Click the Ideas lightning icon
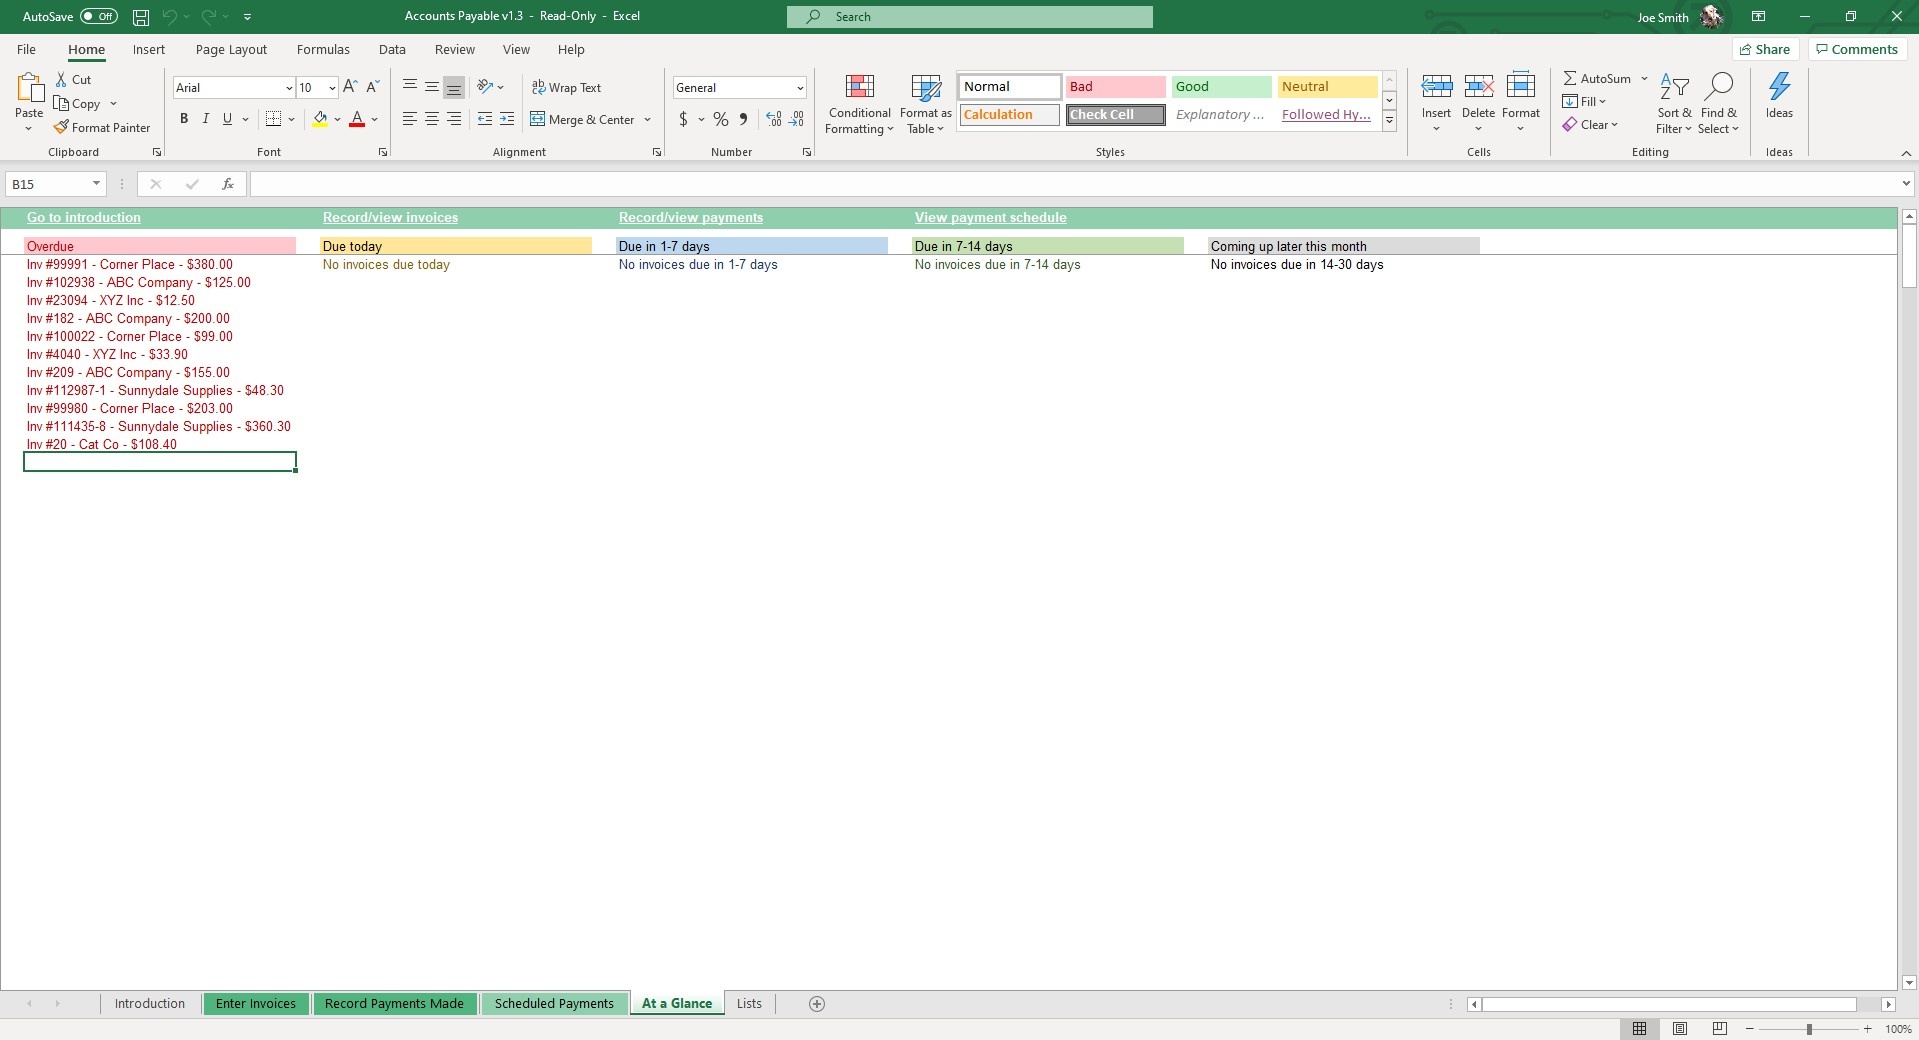 pos(1779,87)
